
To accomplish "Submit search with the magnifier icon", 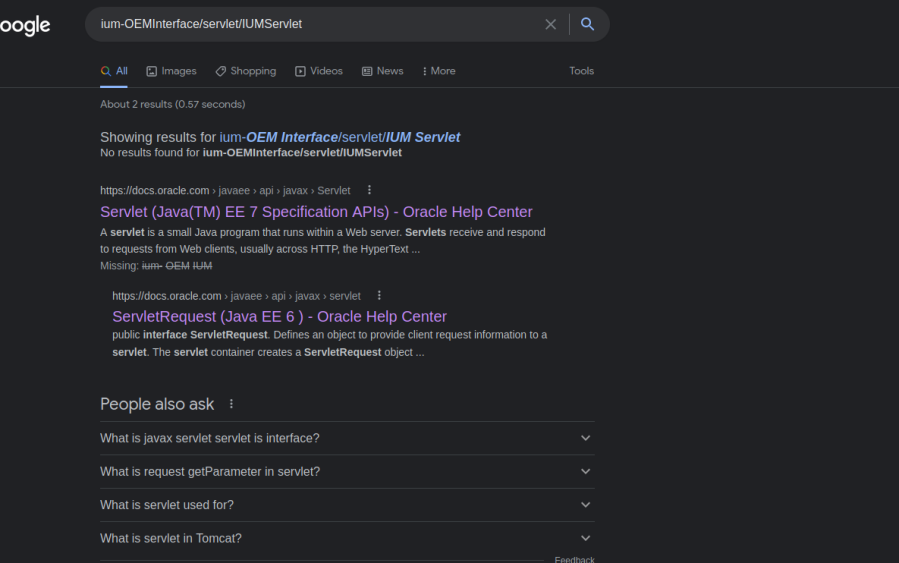I will click(x=587, y=24).
